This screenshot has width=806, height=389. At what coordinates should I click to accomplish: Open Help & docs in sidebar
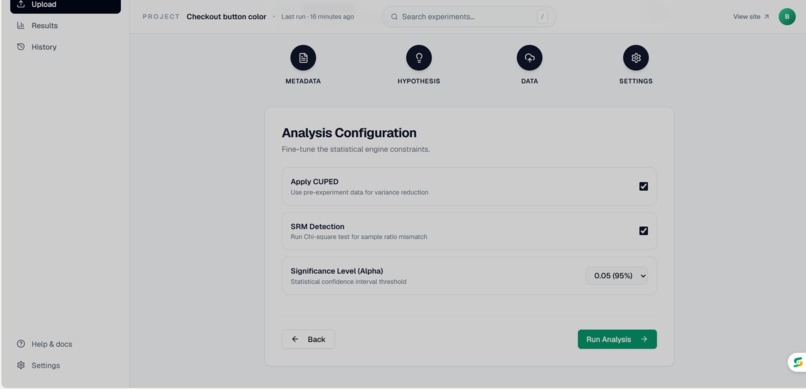66,344
